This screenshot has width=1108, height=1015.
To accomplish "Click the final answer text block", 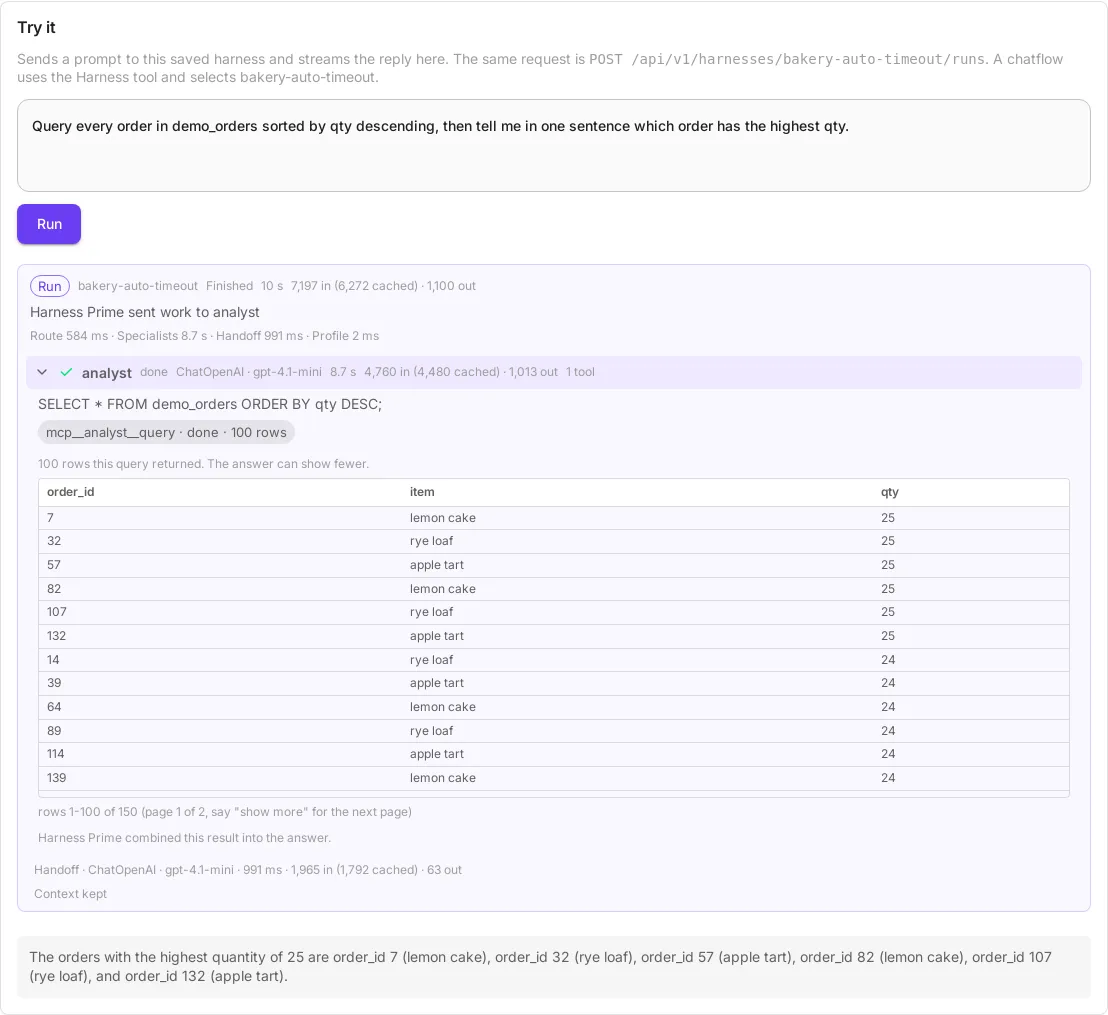I will coord(553,967).
